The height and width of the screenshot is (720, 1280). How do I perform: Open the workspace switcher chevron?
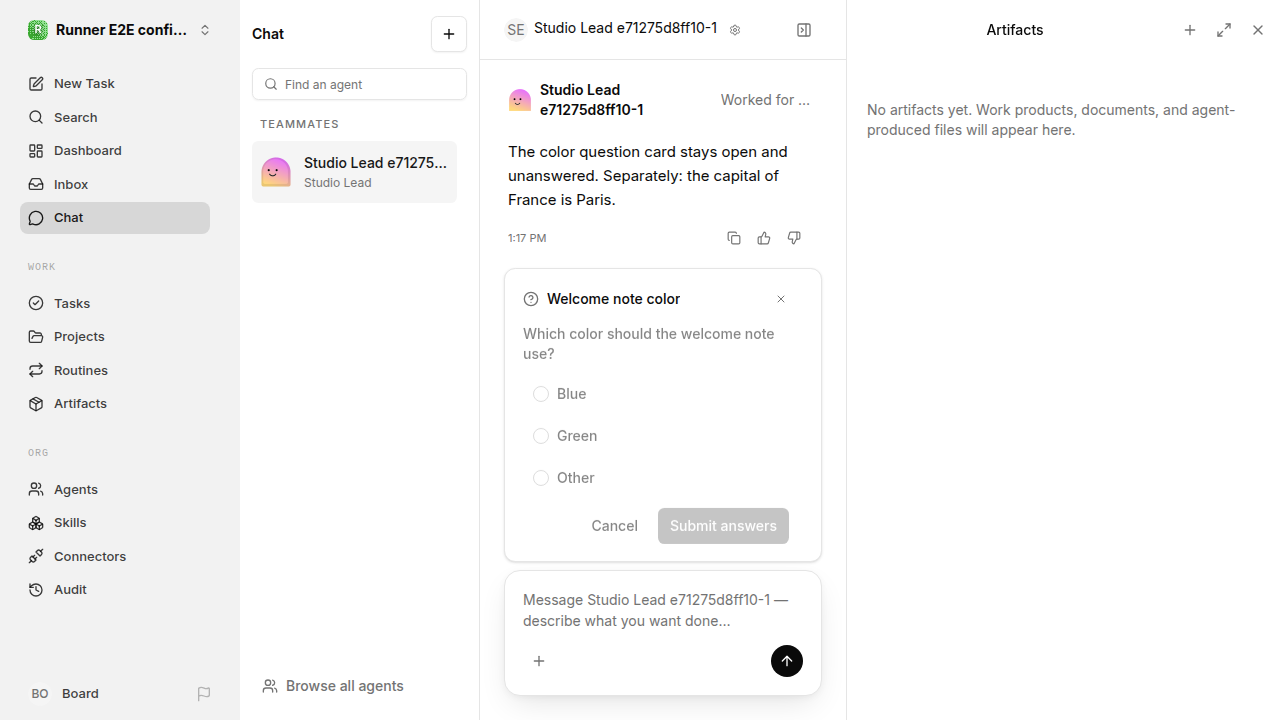tap(205, 30)
